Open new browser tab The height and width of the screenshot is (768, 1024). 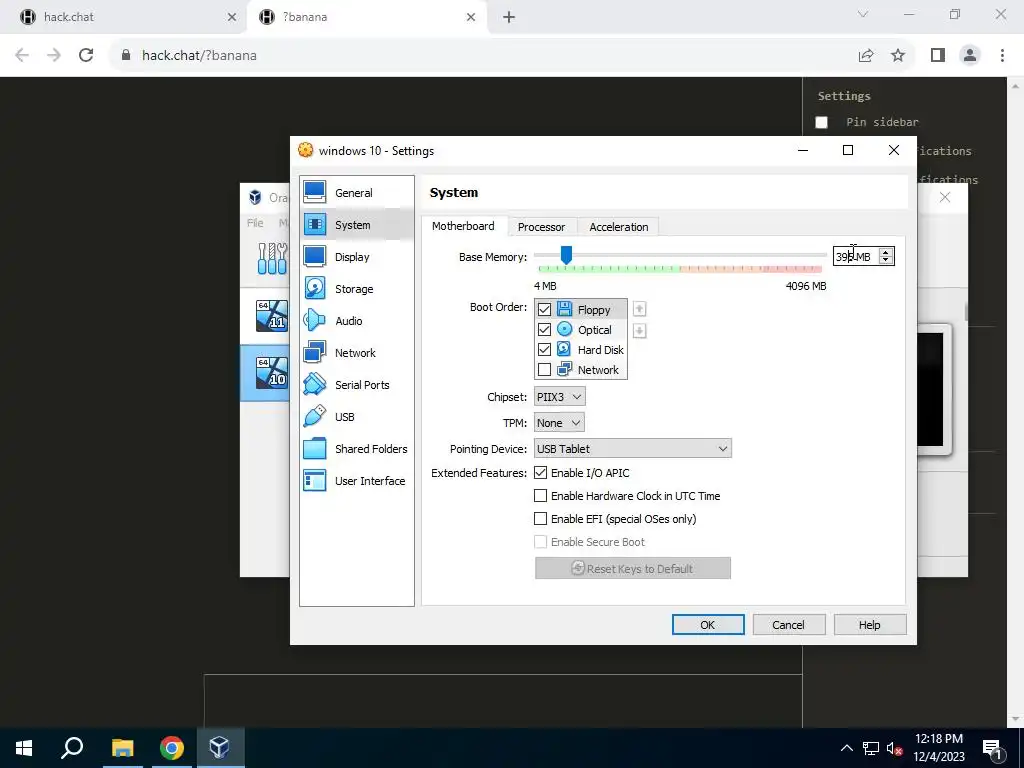509,17
